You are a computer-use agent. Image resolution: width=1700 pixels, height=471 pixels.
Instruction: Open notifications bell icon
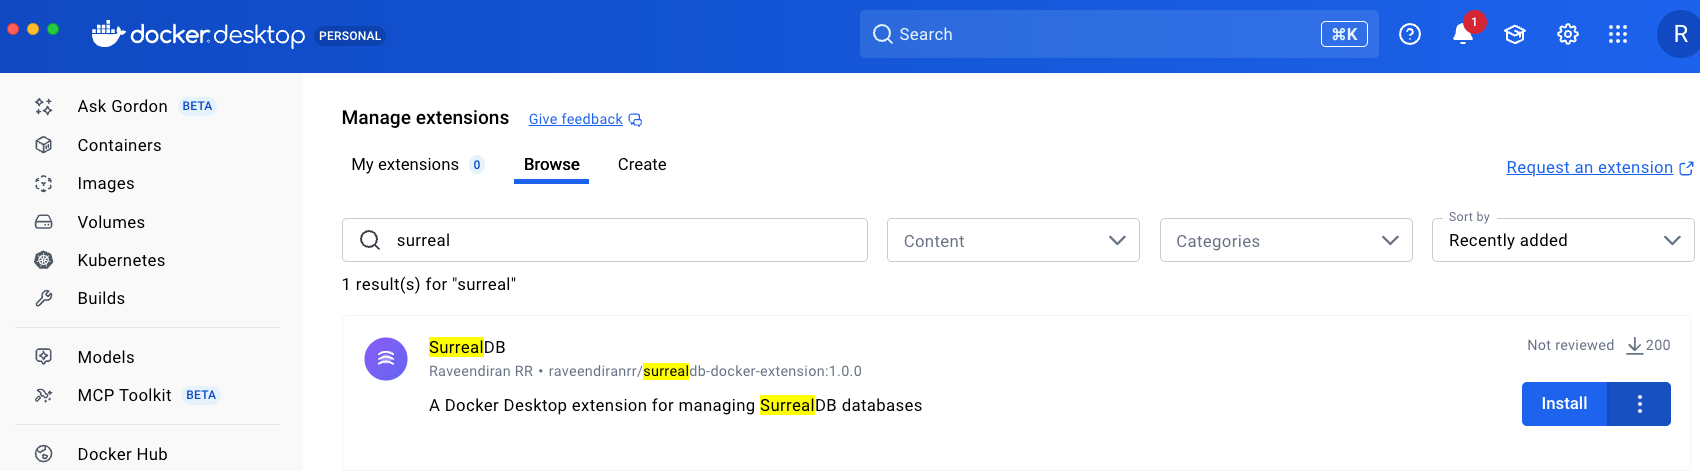click(x=1463, y=34)
